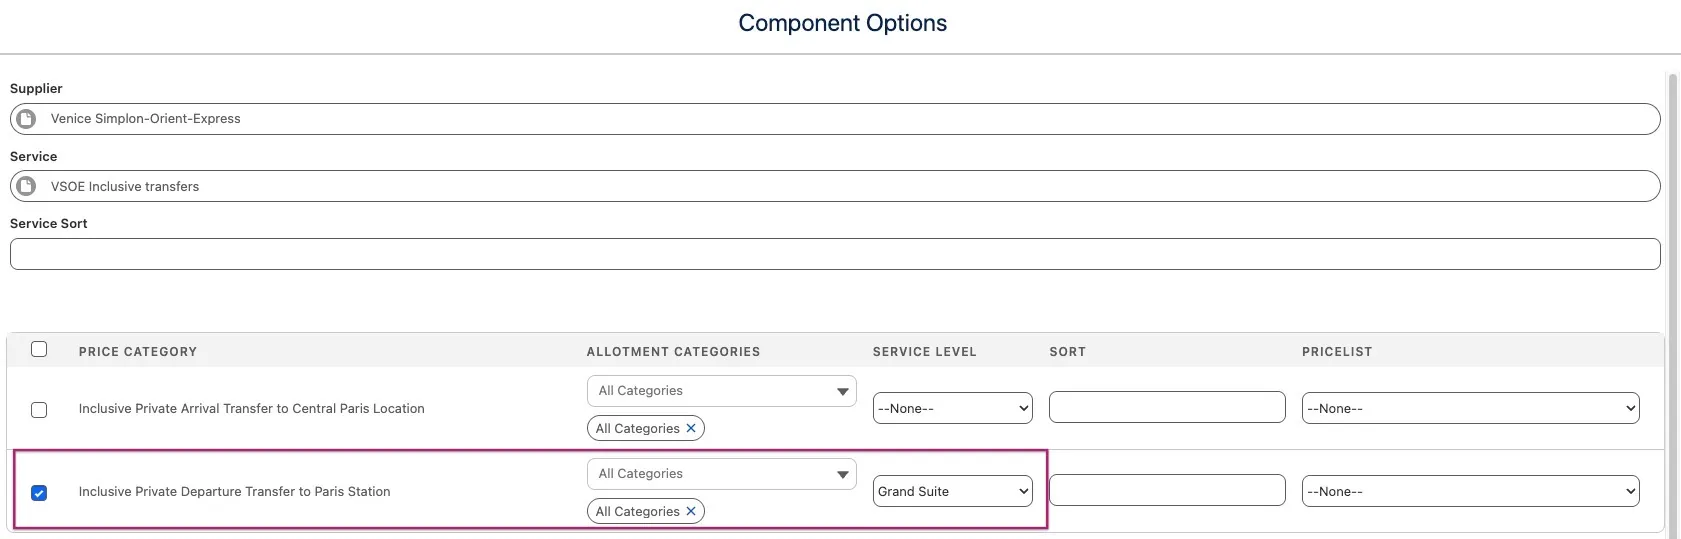Toggle the select-all checkbox in table header

click(x=39, y=349)
